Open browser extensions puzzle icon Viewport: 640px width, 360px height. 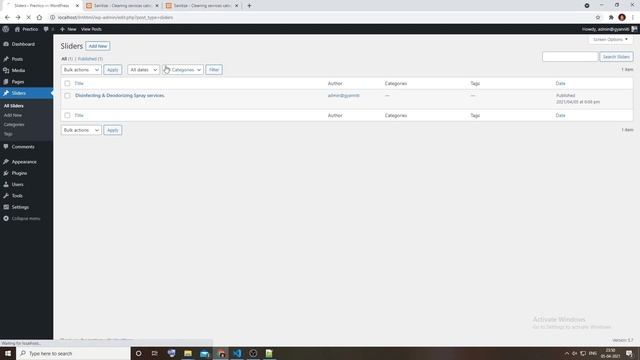pos(611,18)
